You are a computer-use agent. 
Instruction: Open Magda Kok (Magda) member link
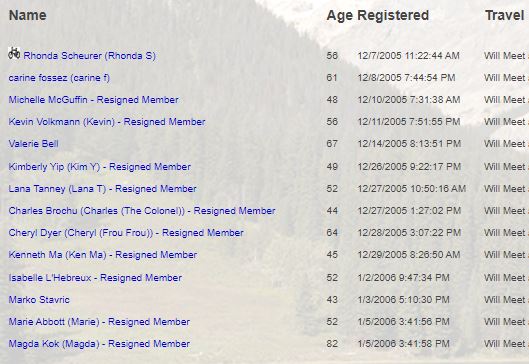click(99, 344)
